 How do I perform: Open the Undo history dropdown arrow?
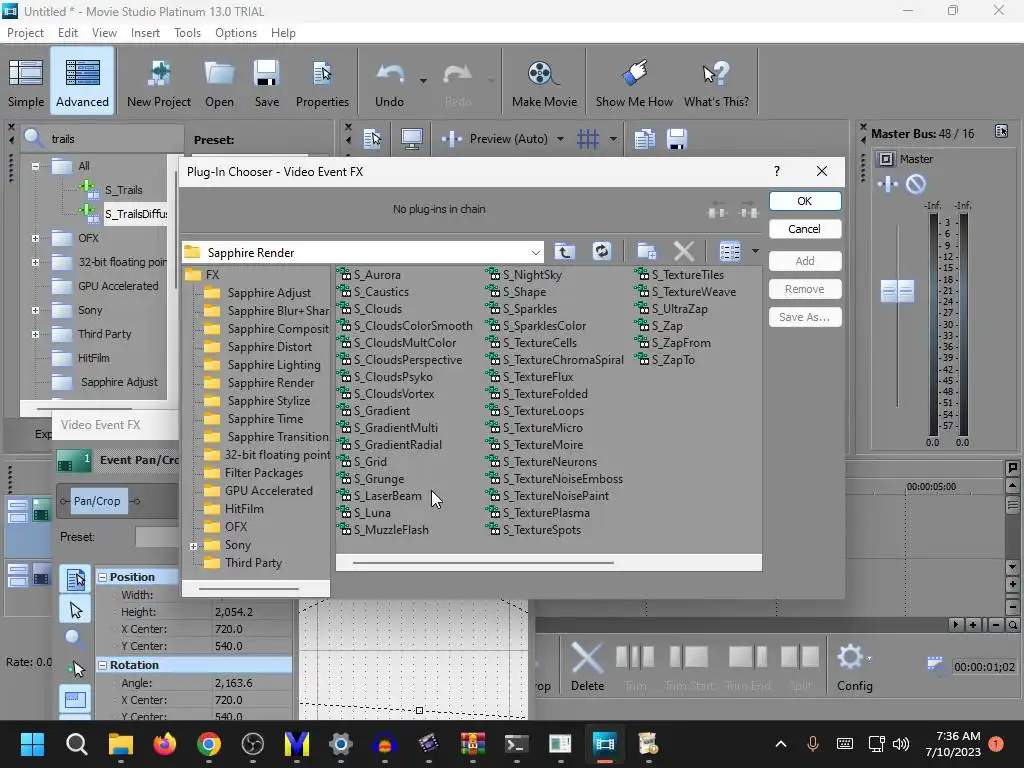(x=423, y=81)
